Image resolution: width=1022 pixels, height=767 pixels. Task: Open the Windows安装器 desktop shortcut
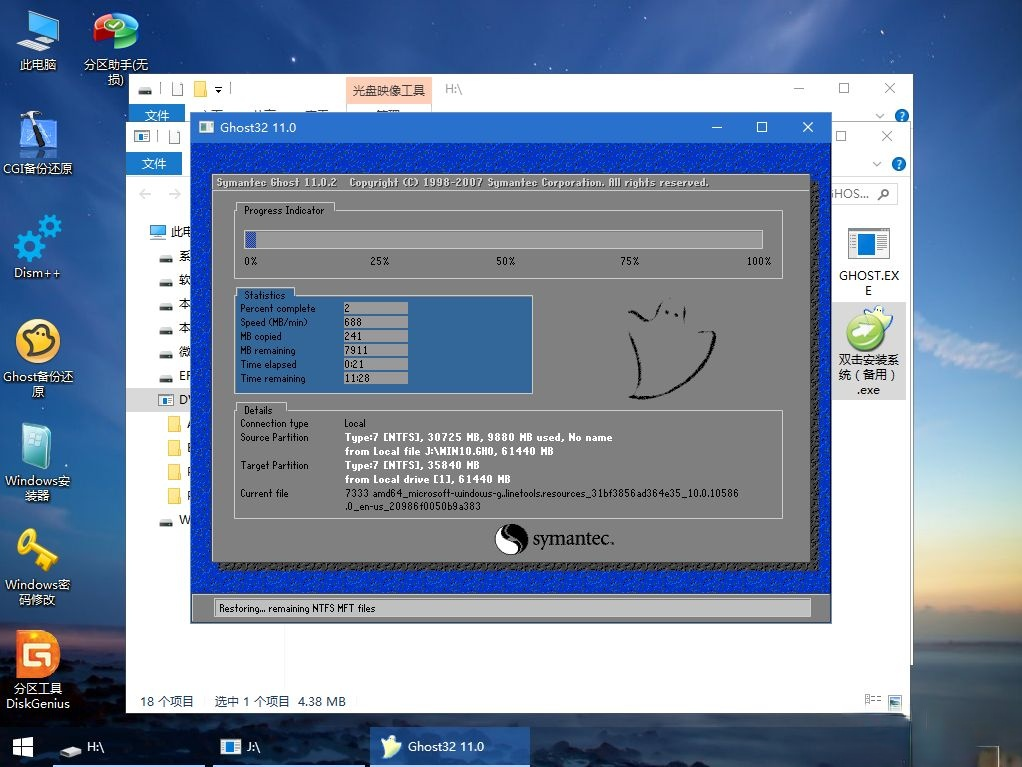[38, 462]
